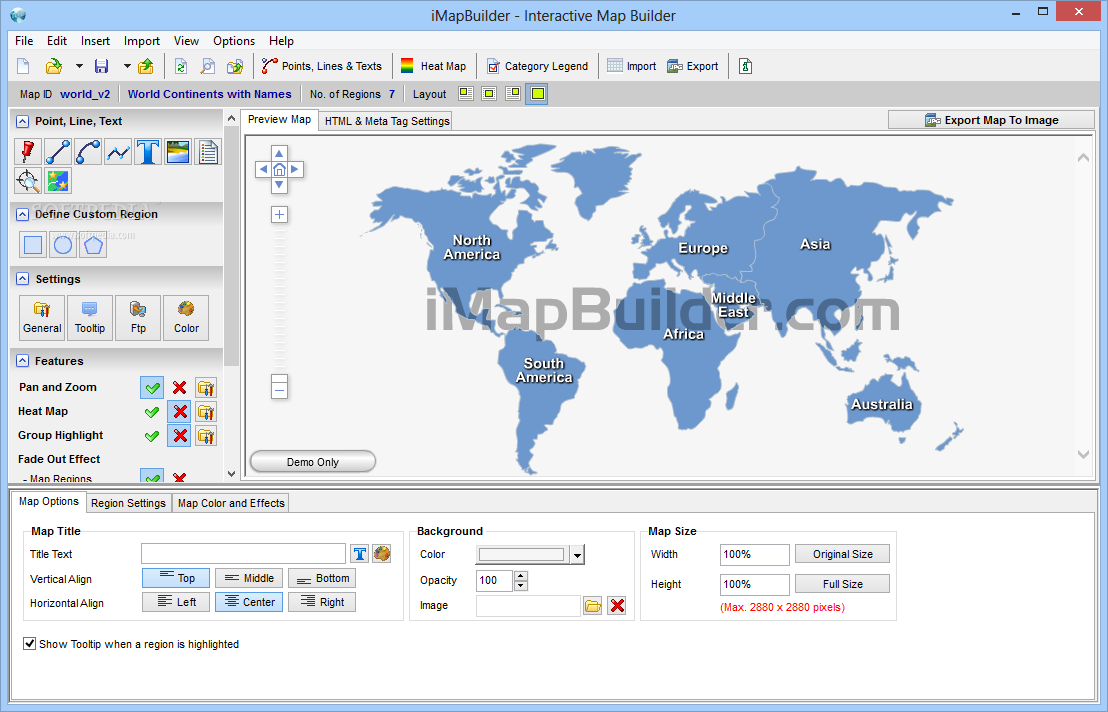
Task: Click the title text font icon
Action: [x=360, y=554]
